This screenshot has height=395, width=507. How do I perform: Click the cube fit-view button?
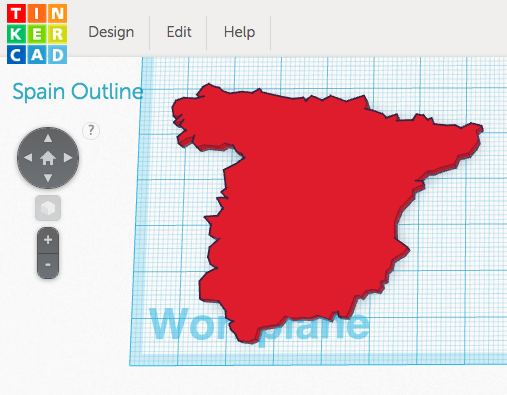pos(48,208)
